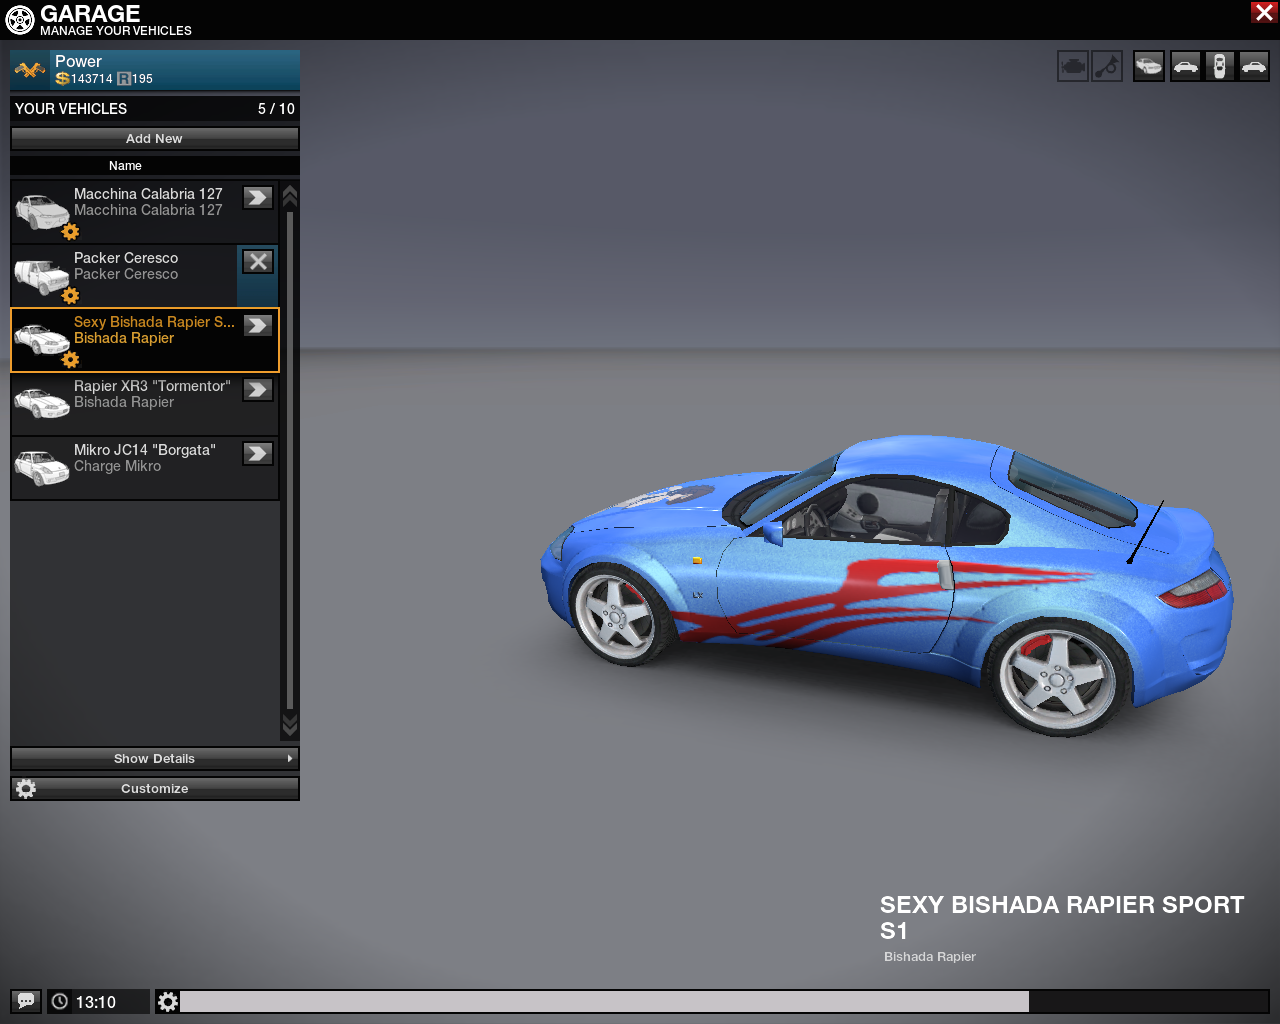Click the arrow next to Sexy Bishada Rapier
The height and width of the screenshot is (1024, 1280).
258,326
